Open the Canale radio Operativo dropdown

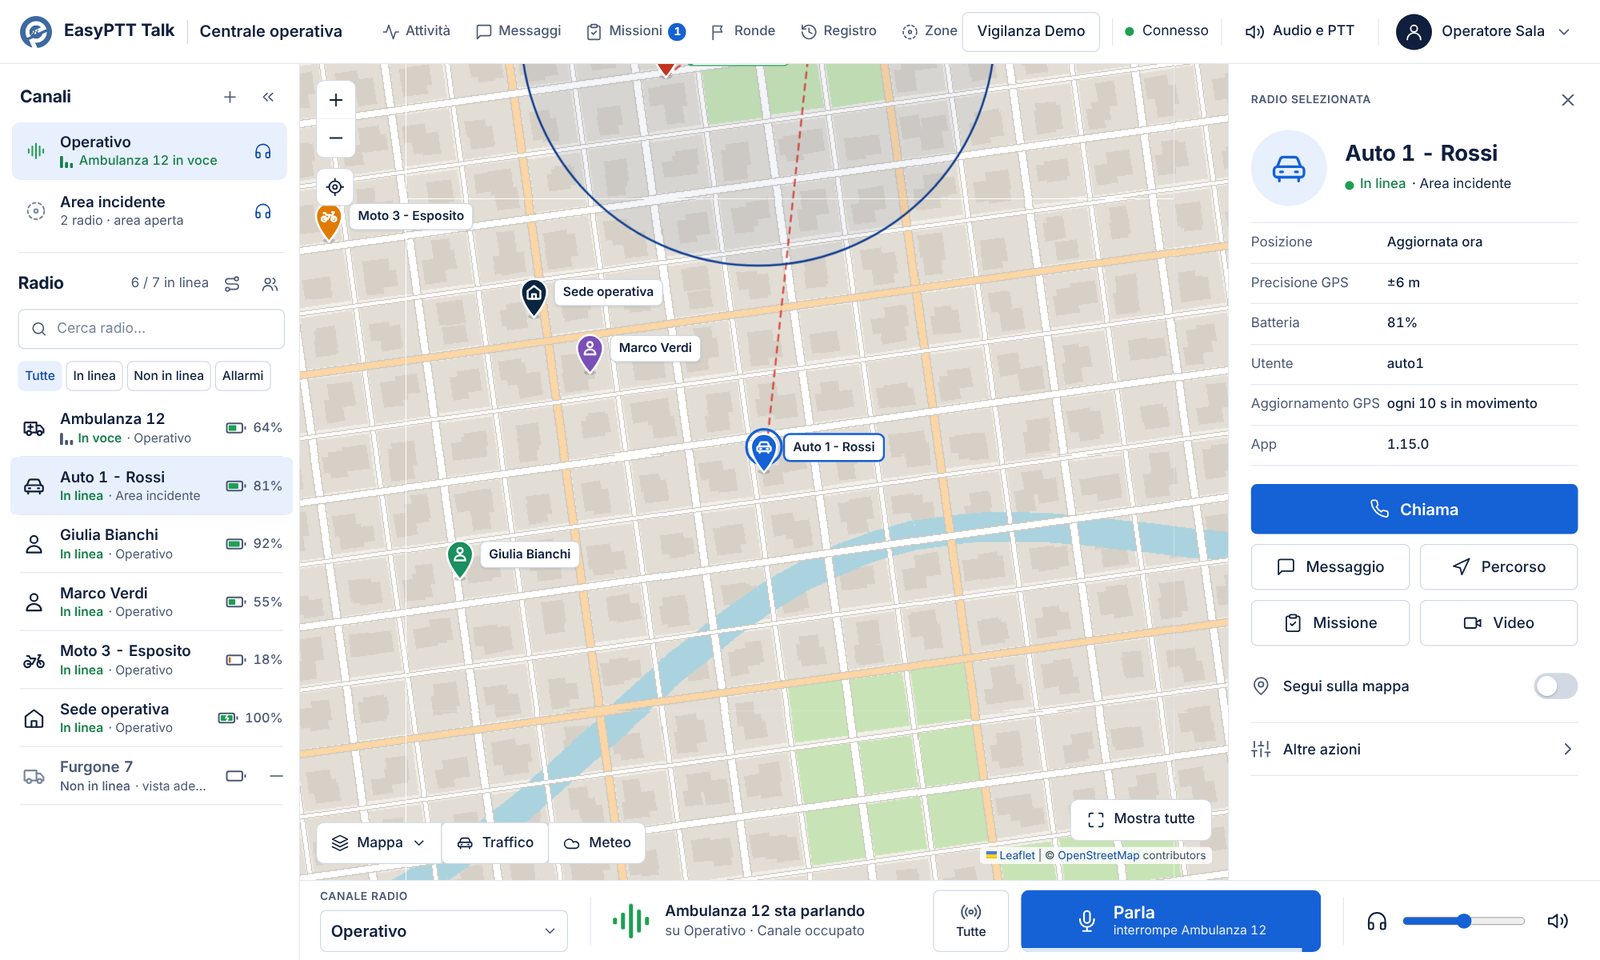[443, 931]
